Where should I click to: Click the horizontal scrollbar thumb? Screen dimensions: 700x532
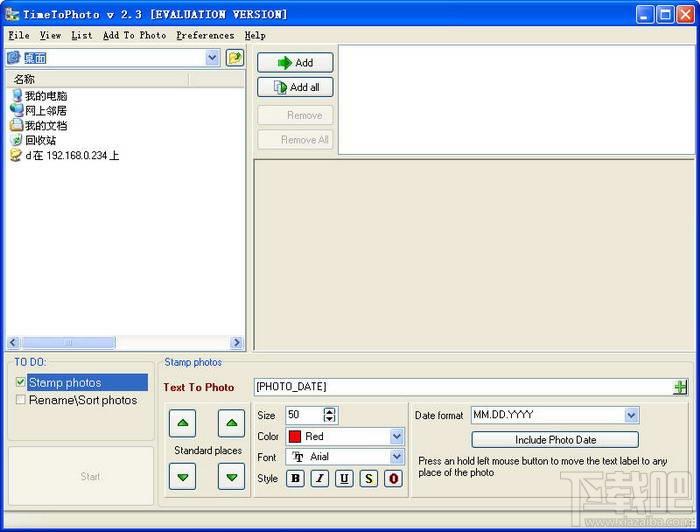coord(68,343)
